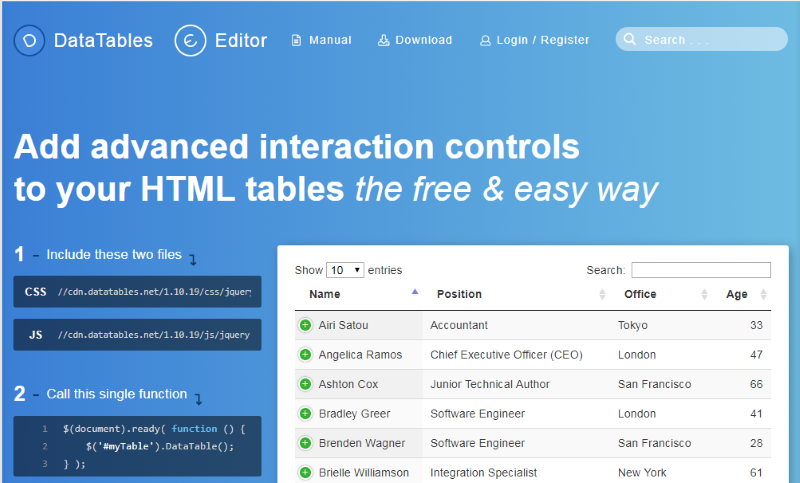Sort the table by Office column

[661, 294]
